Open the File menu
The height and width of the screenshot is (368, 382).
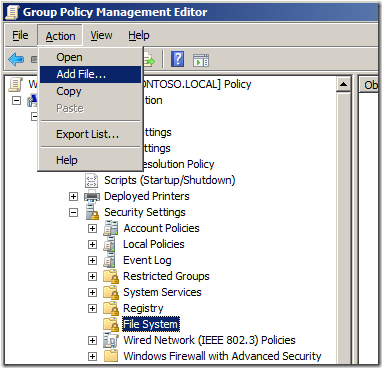click(x=20, y=35)
